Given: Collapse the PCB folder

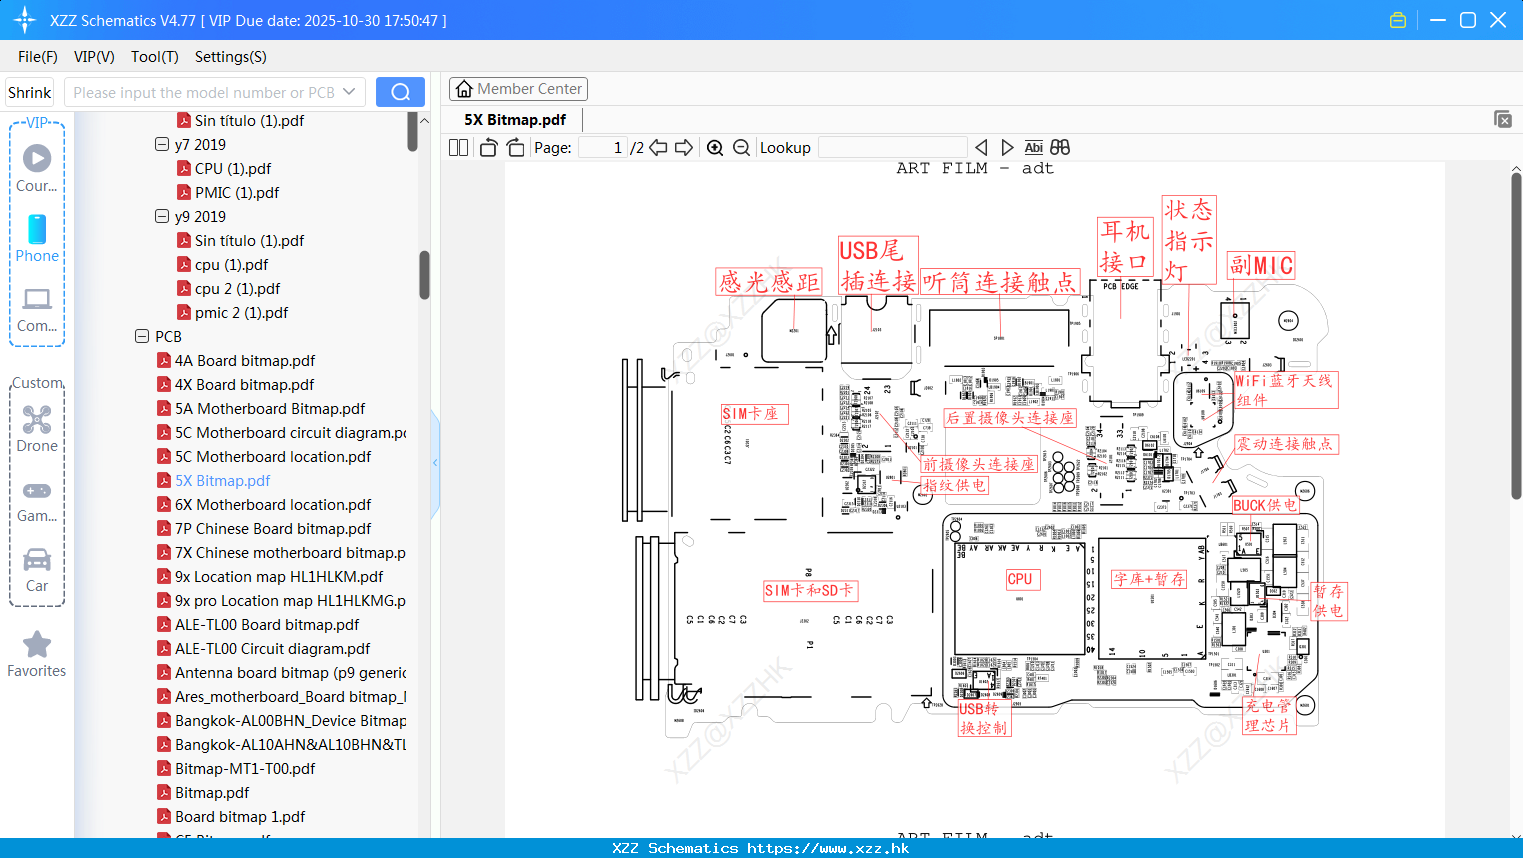Looking at the screenshot, I should 142,336.
